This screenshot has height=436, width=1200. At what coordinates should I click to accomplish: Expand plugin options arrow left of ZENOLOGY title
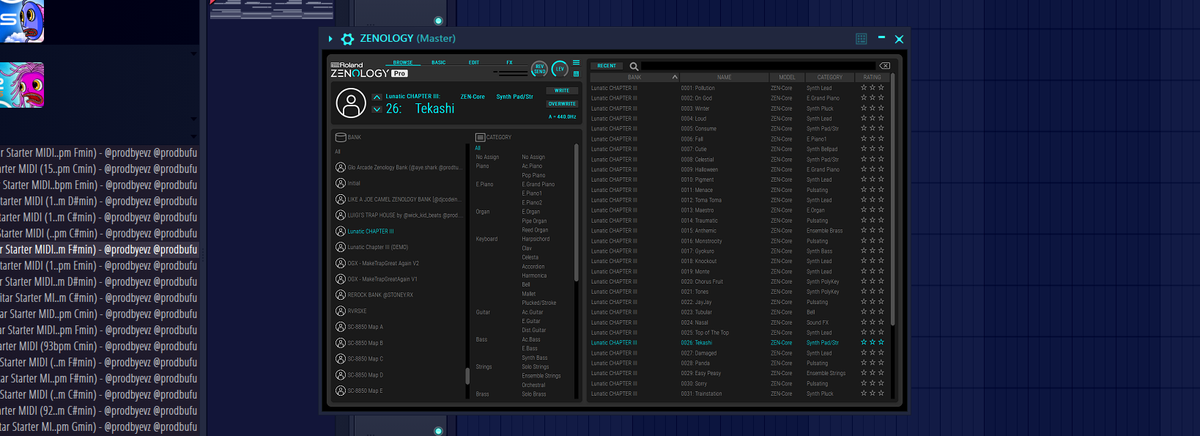tap(330, 39)
